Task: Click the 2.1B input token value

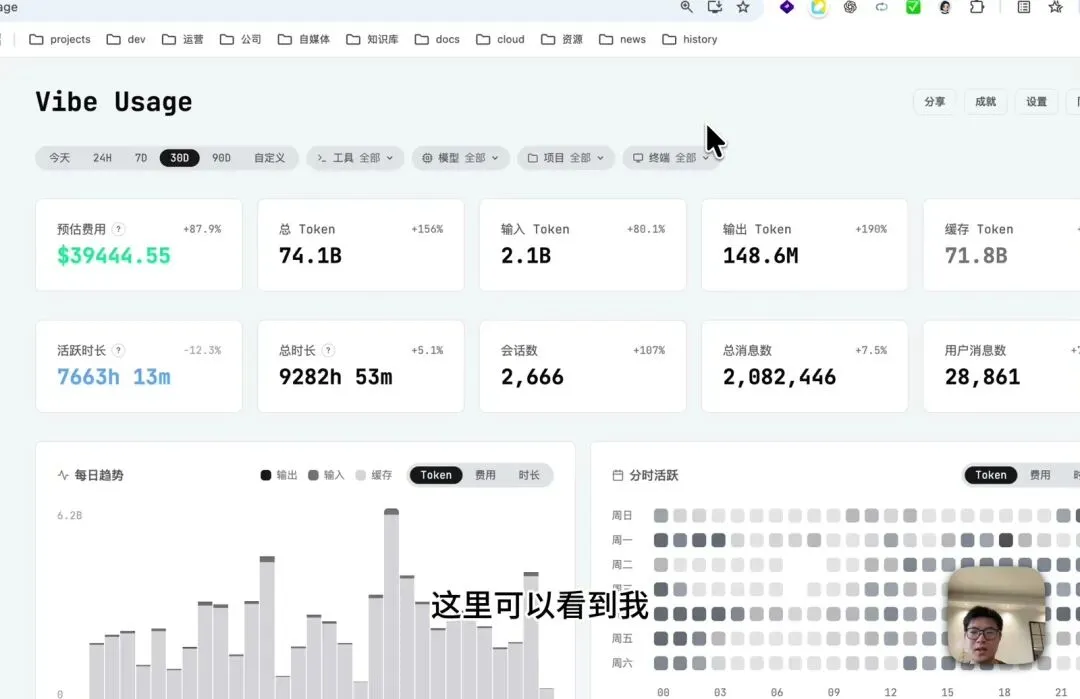Action: point(526,256)
